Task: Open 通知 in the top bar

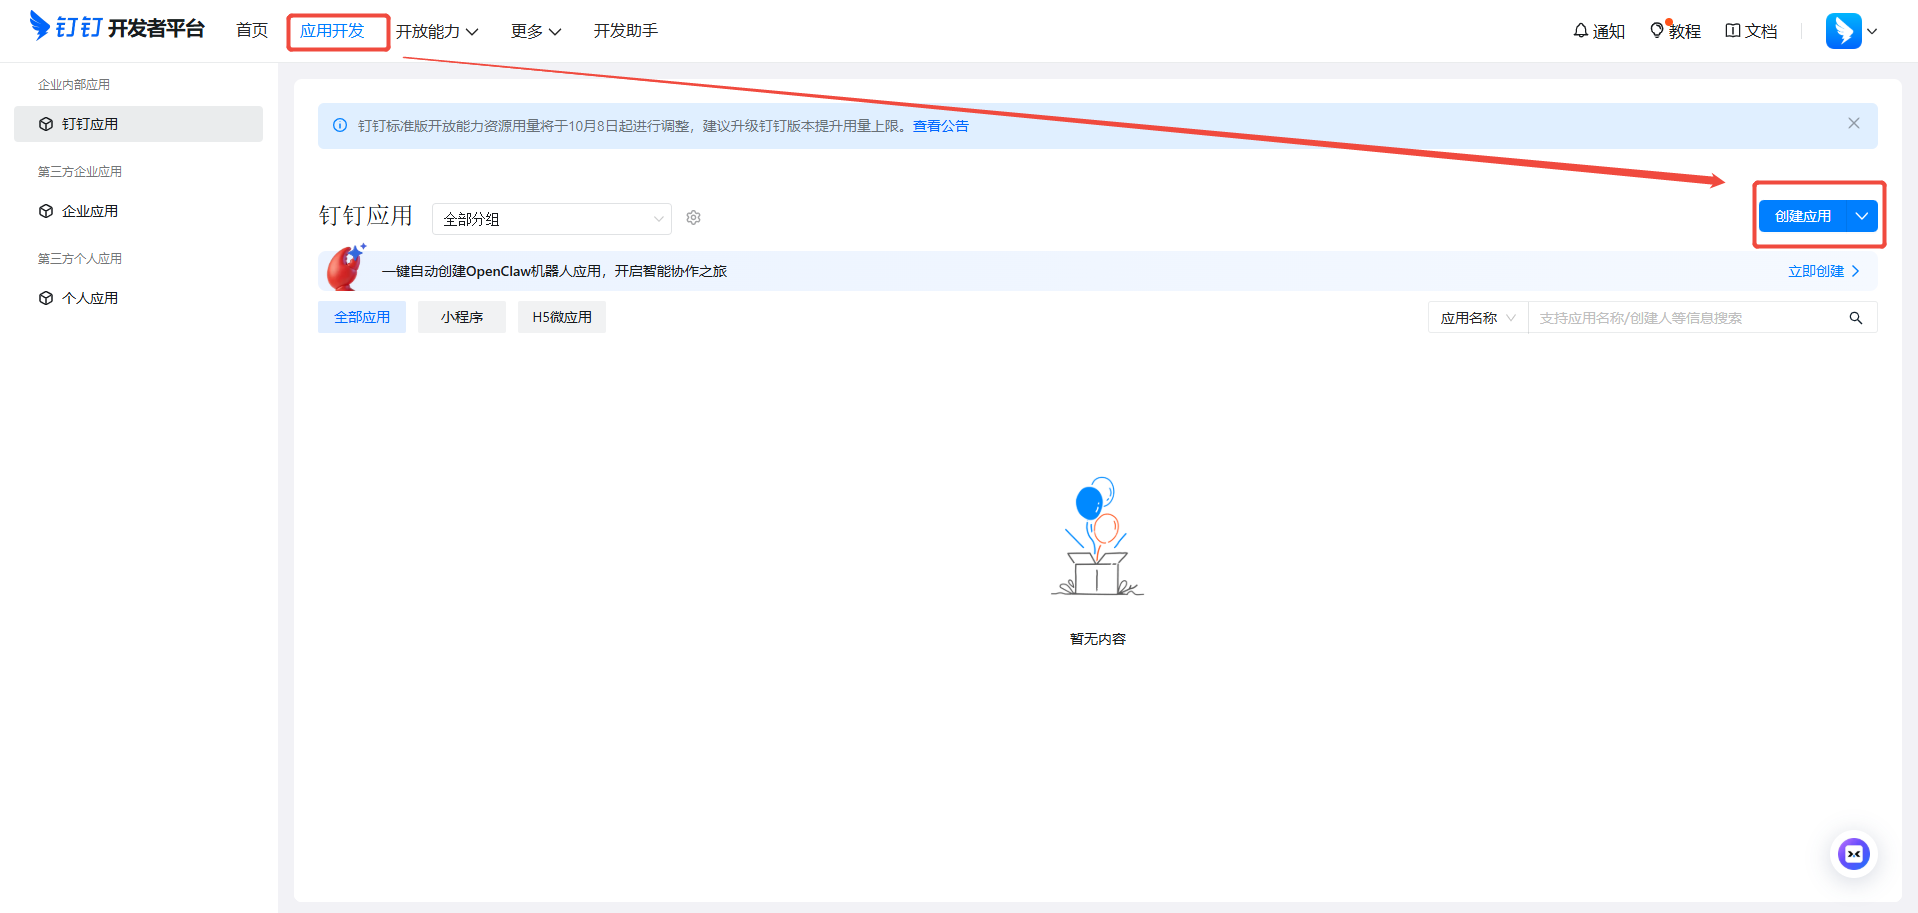Action: click(1599, 31)
